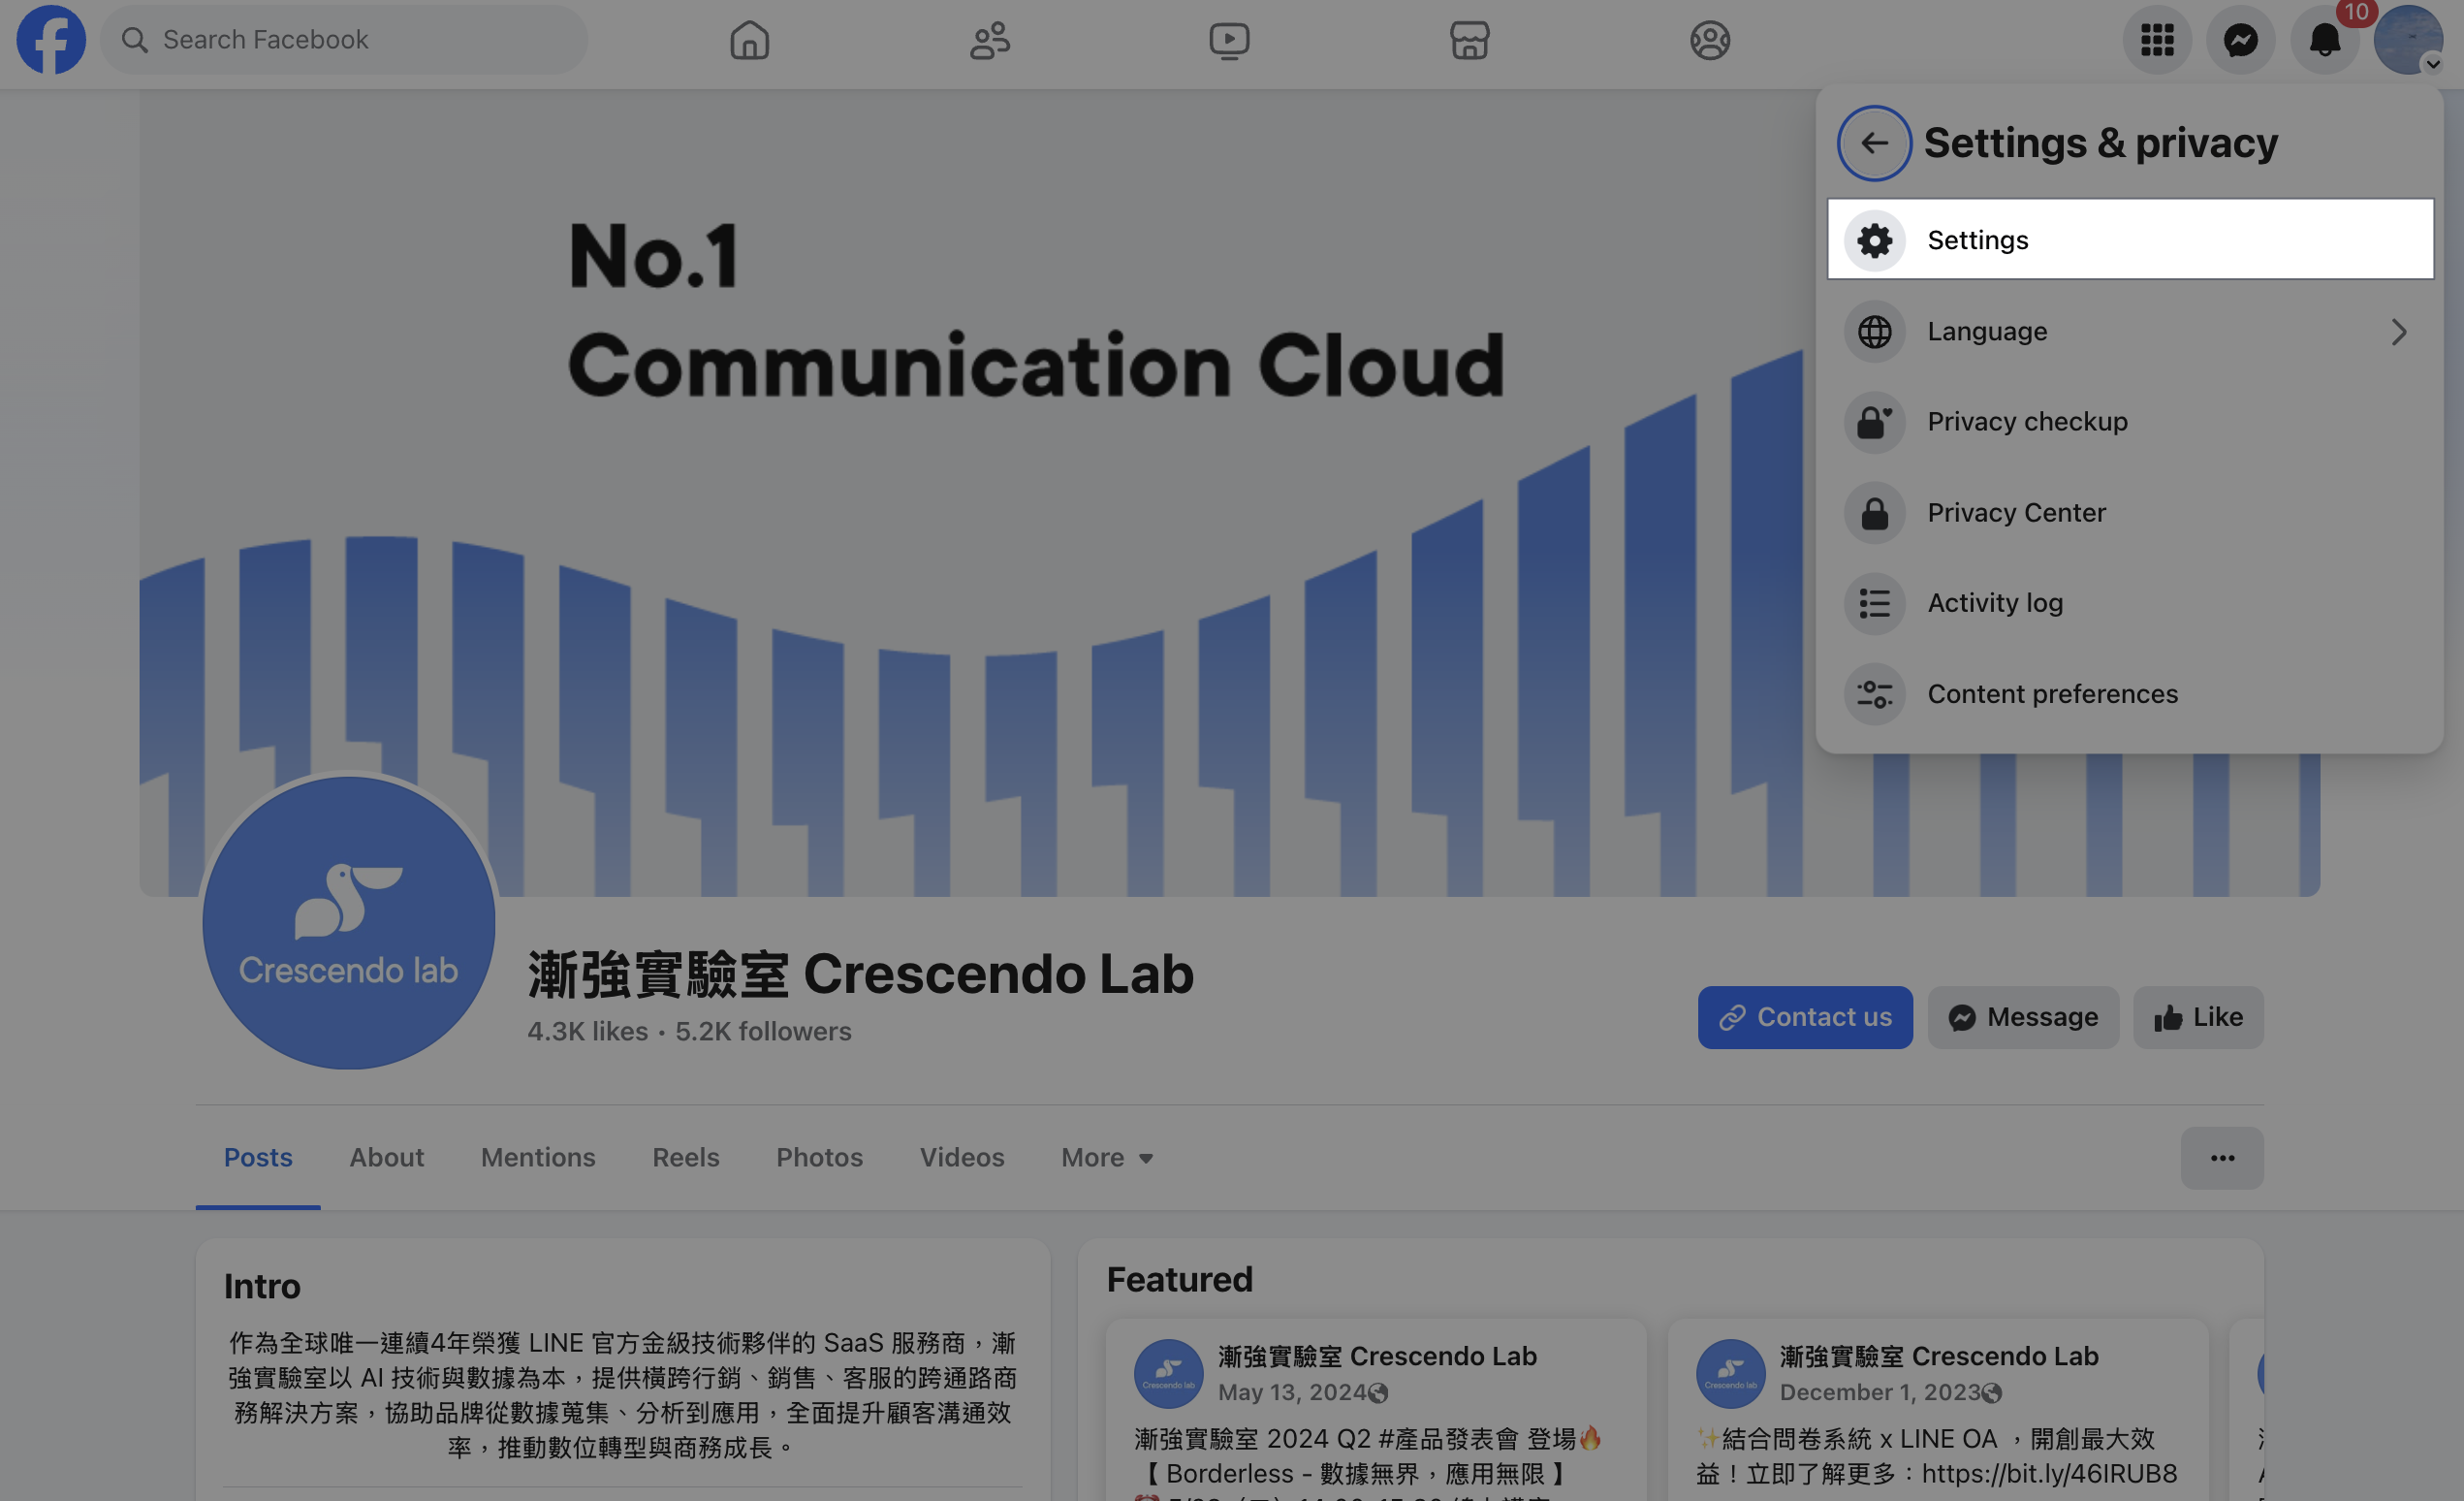Click the Content preferences sliders icon
The width and height of the screenshot is (2464, 1501).
1874,694
